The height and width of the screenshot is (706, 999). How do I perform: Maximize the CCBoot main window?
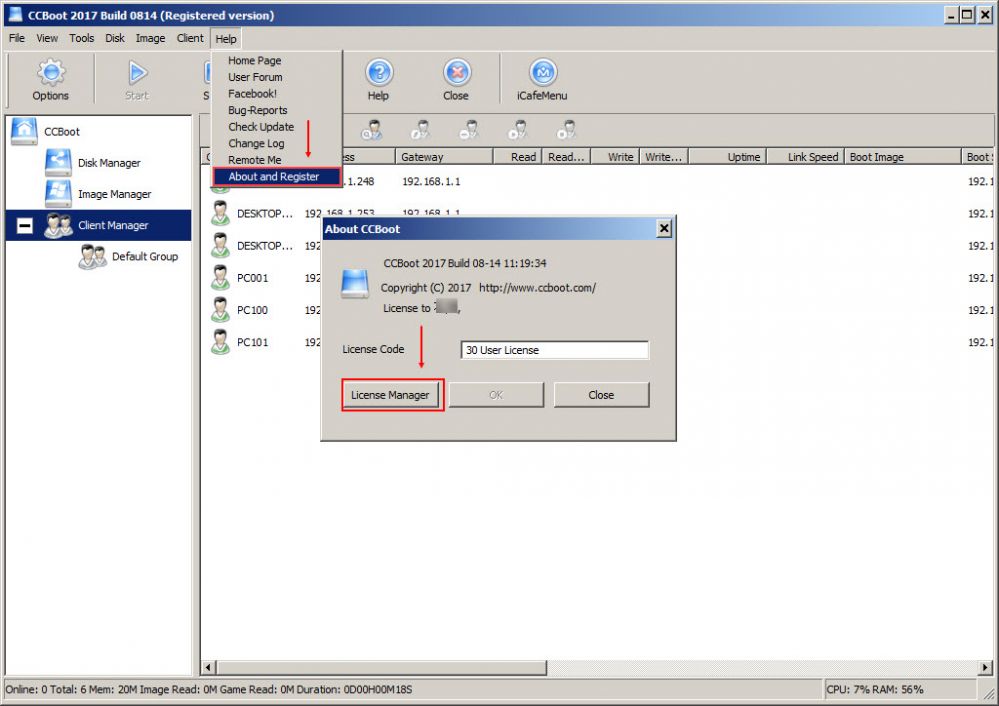coord(967,15)
